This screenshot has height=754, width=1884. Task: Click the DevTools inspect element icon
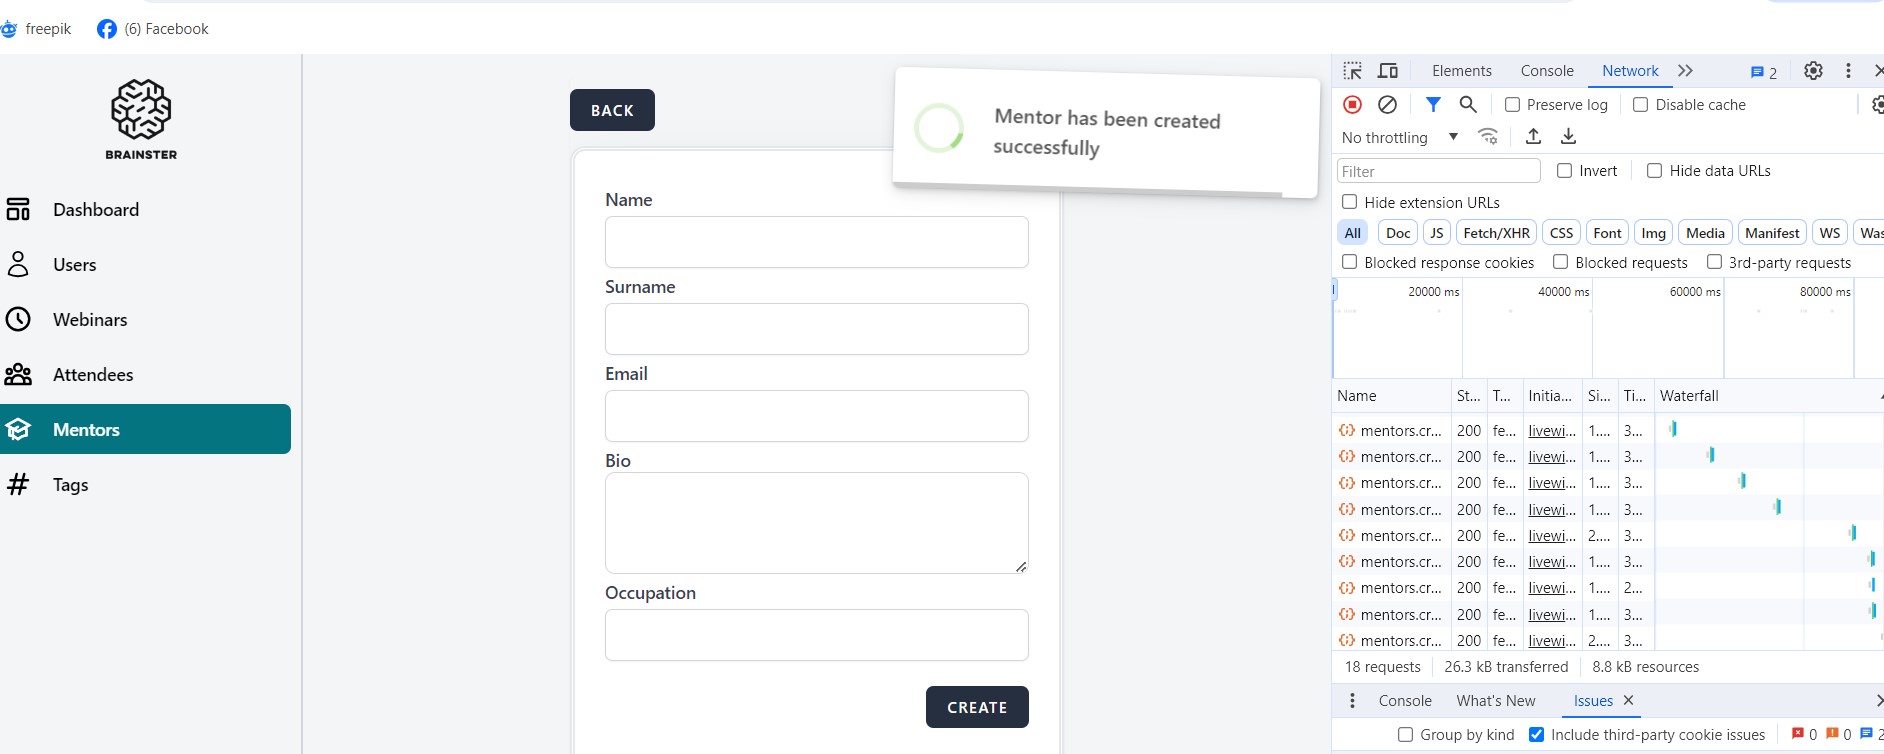tap(1352, 71)
